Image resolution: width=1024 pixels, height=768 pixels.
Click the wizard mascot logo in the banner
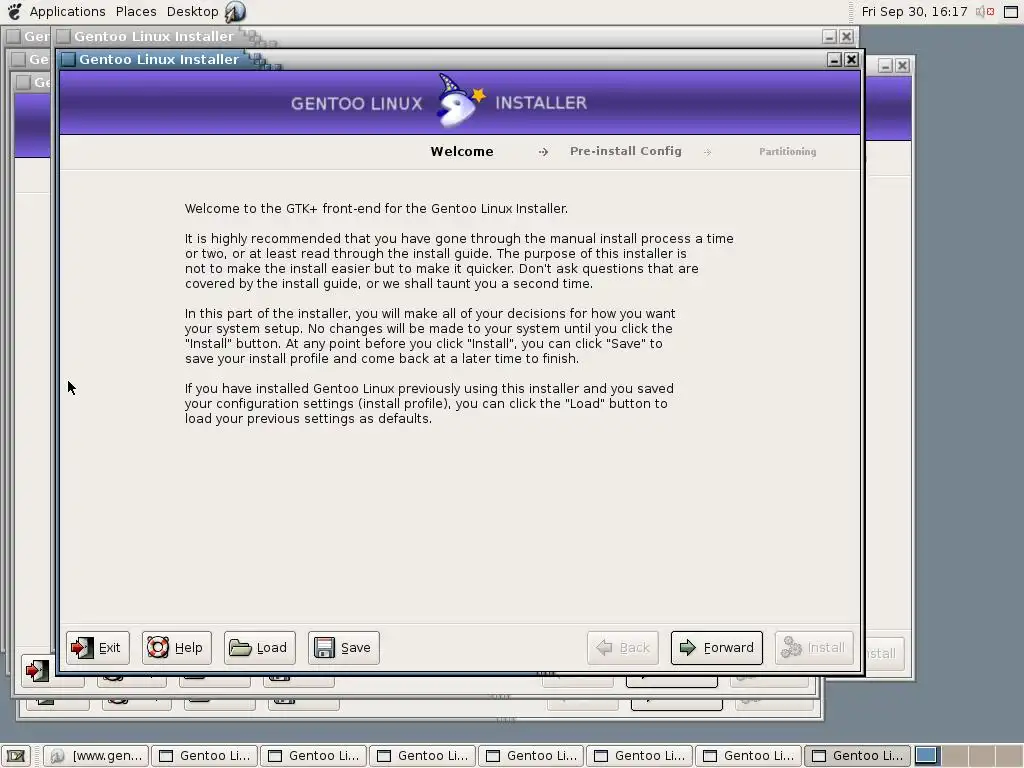pos(461,101)
